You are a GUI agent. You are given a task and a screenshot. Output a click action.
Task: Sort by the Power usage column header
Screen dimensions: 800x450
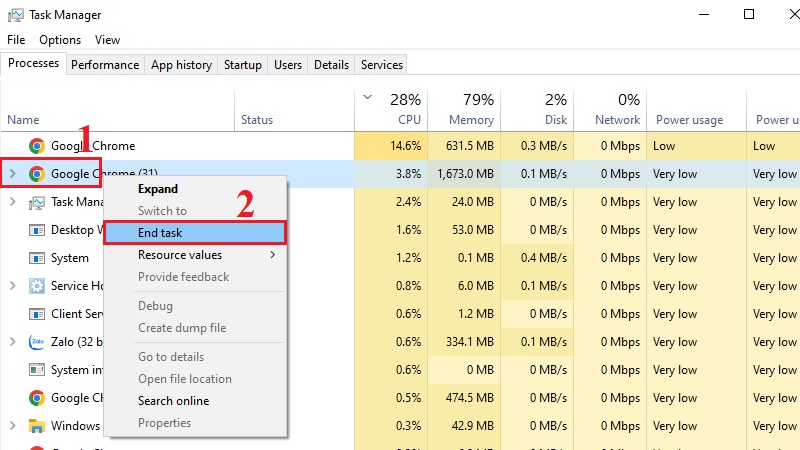click(x=696, y=111)
